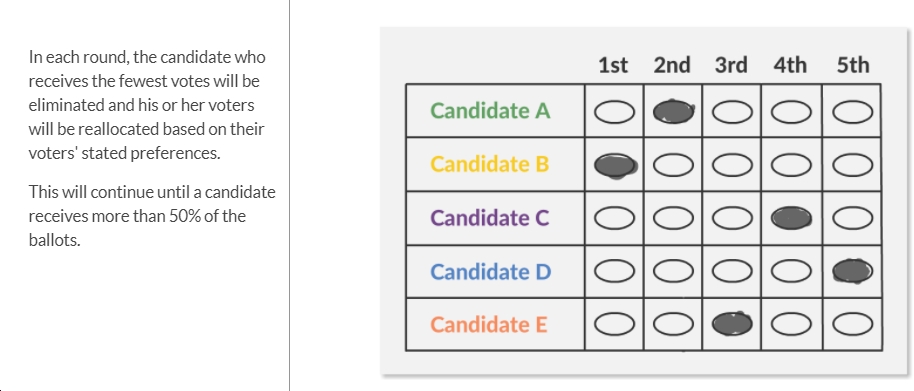This screenshot has height=391, width=914.
Task: Select Candidate E's 5th choice oval
Action: click(x=852, y=325)
